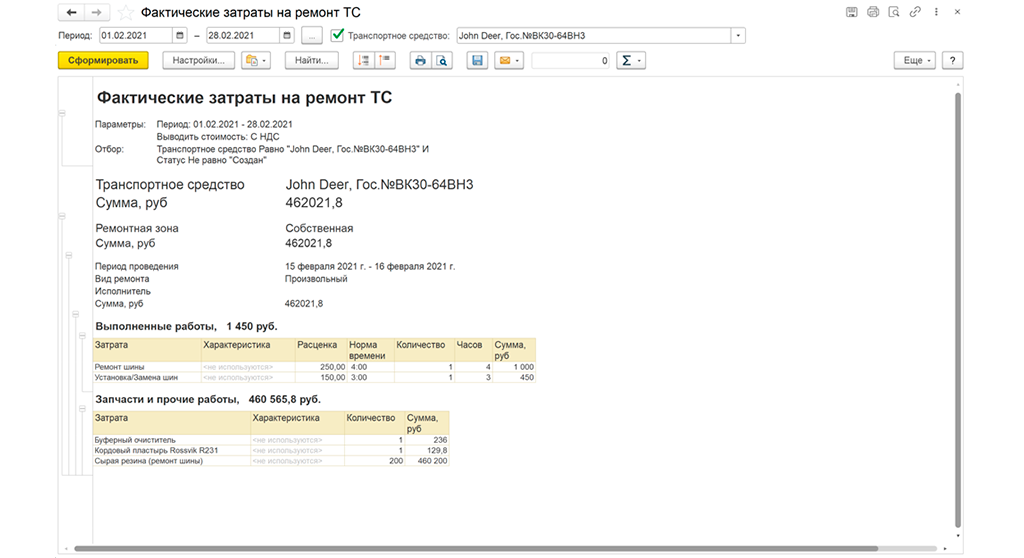Select the John Deer, Гос.№ВК30-64ВН3 report cell
The image size is (1024, 558).
[379, 185]
